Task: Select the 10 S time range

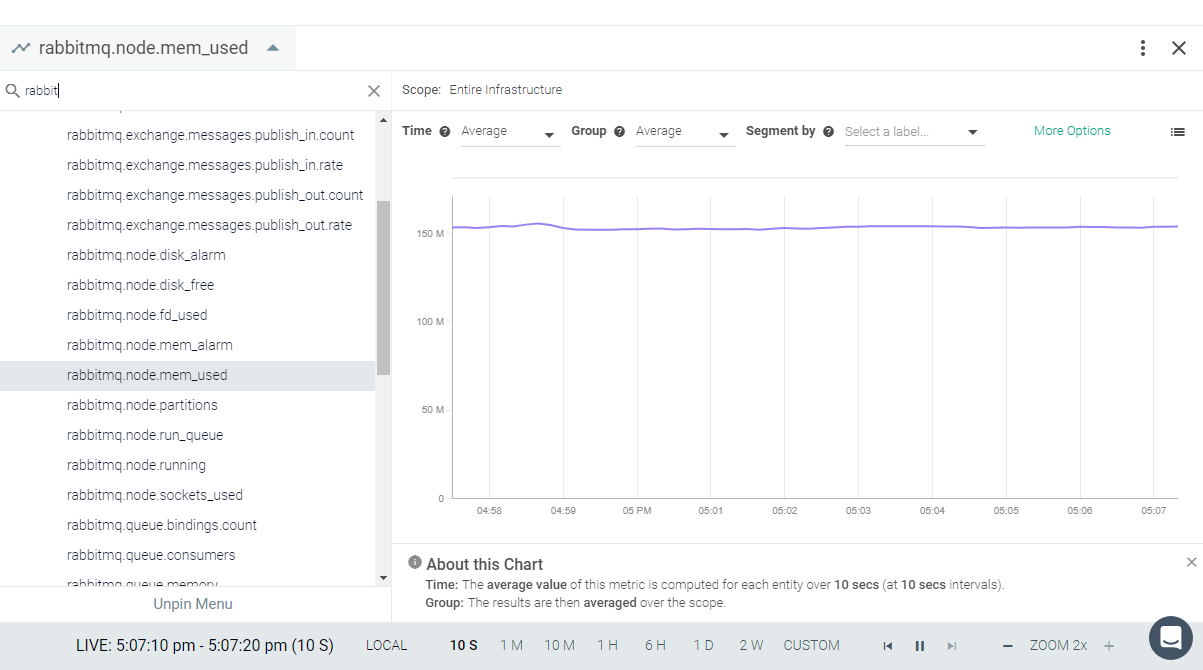Action: coord(464,646)
